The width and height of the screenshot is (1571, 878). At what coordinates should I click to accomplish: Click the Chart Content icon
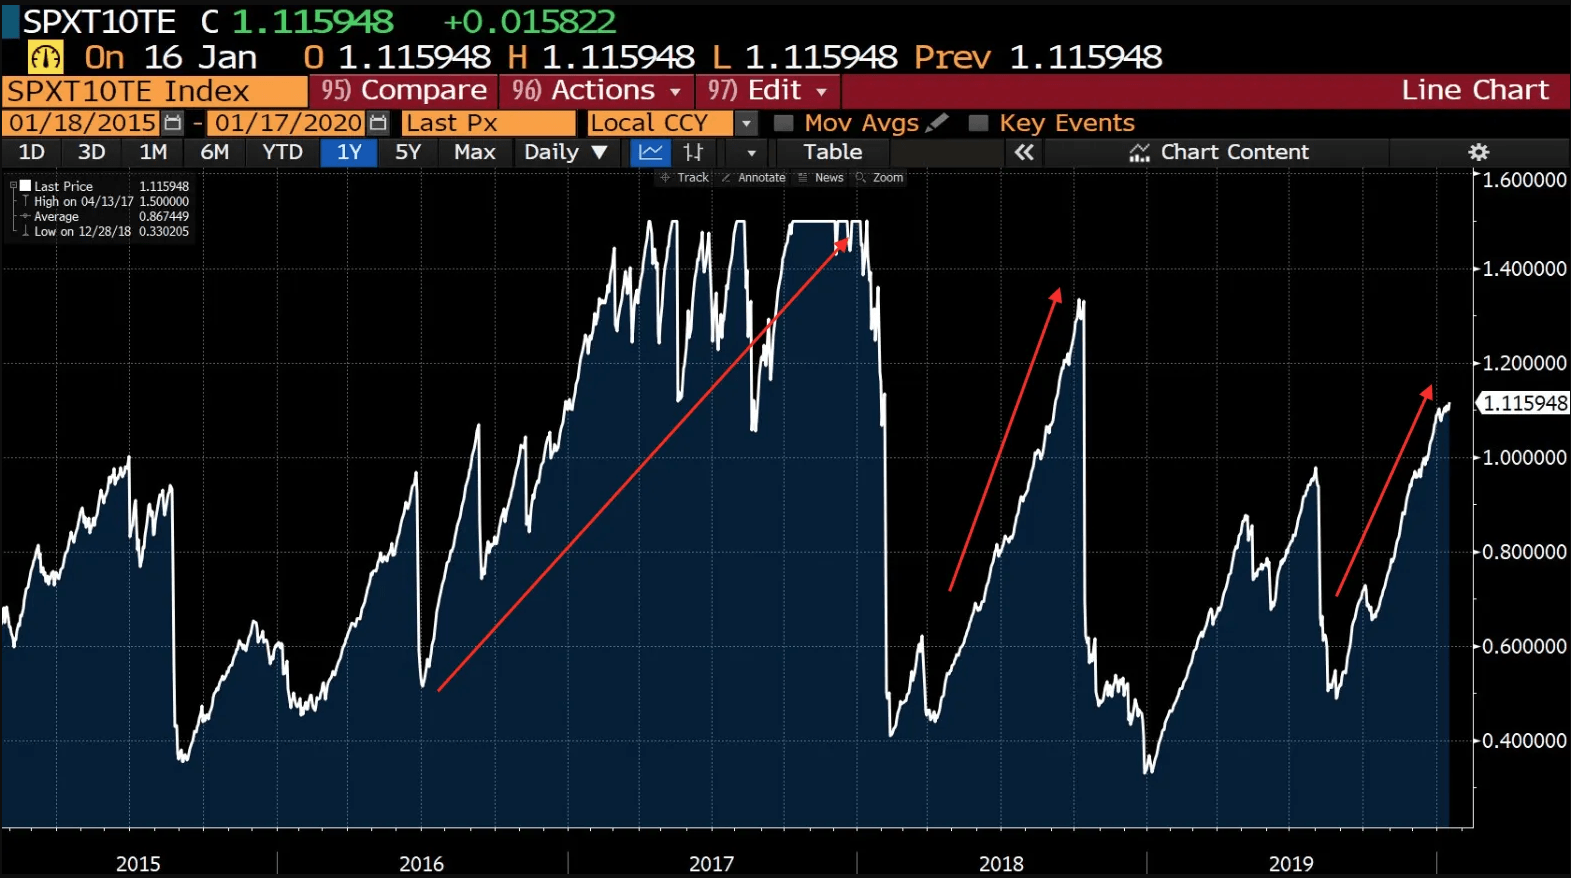coord(1139,152)
